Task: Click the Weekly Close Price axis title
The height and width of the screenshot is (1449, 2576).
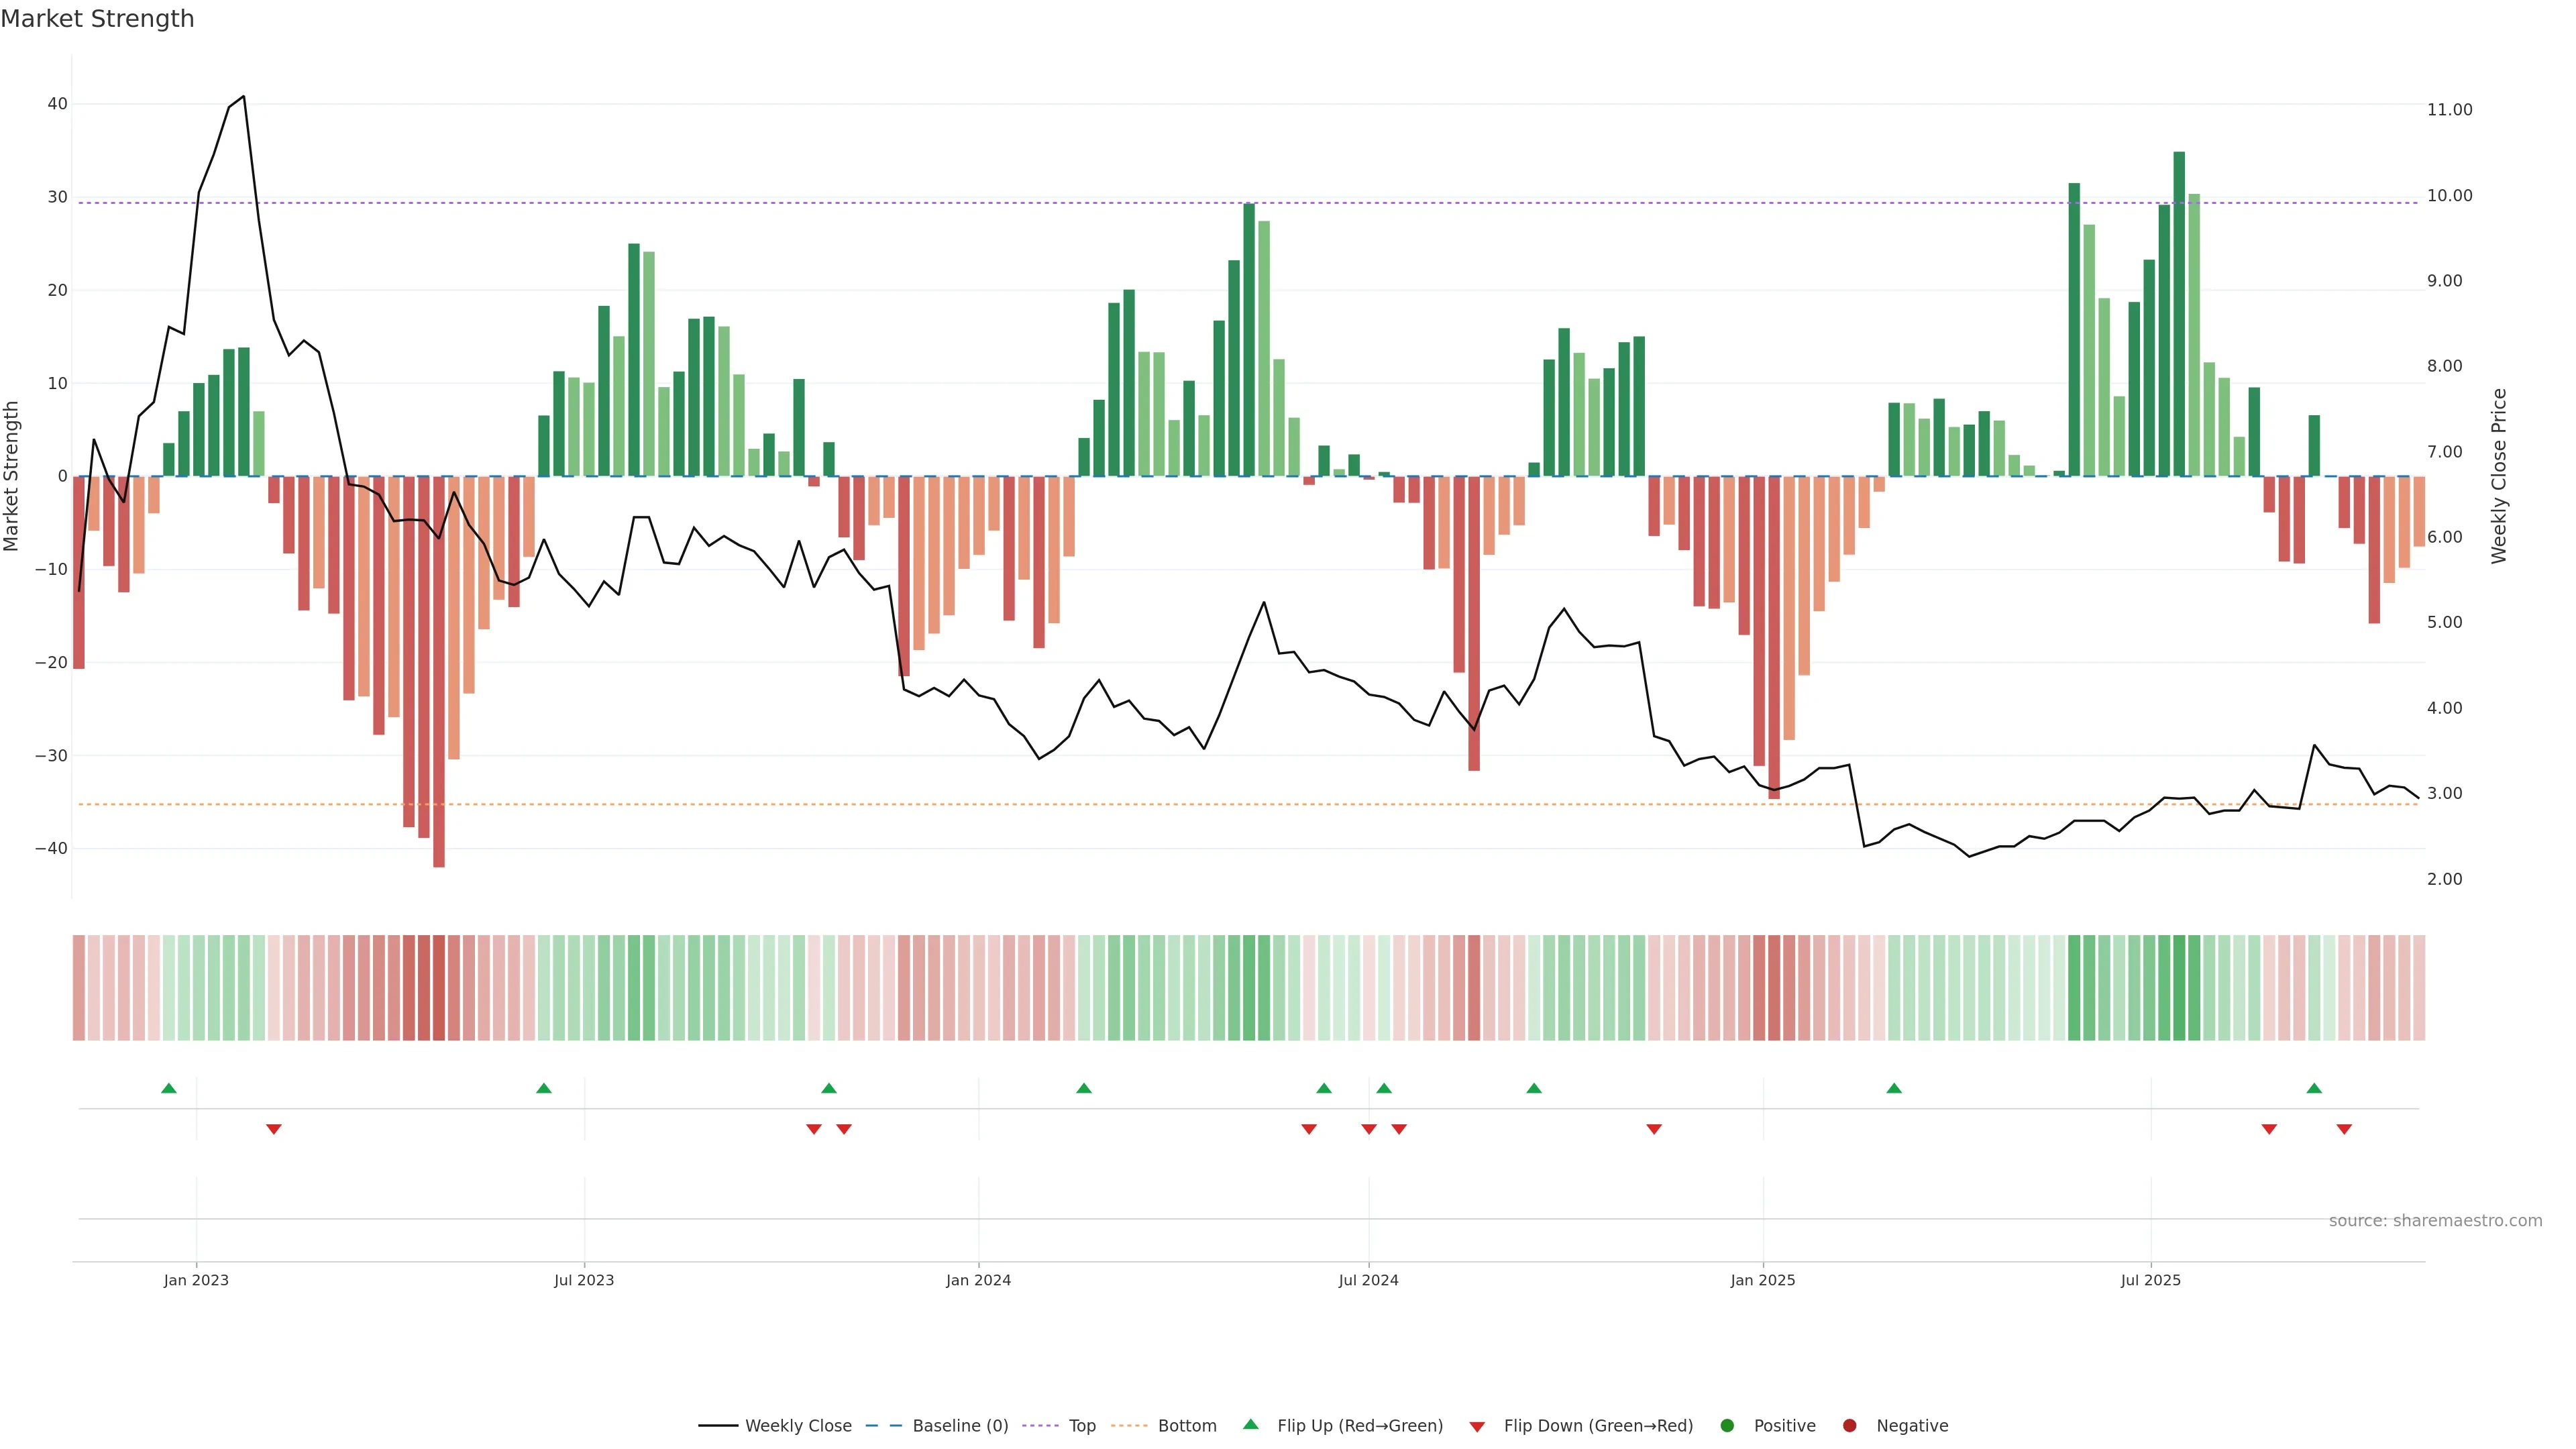Action: (2499, 476)
